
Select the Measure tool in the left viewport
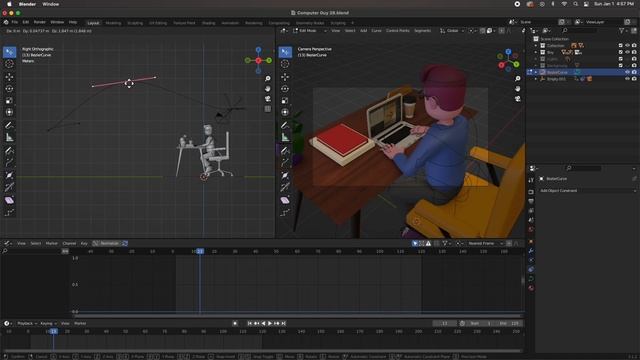click(9, 138)
